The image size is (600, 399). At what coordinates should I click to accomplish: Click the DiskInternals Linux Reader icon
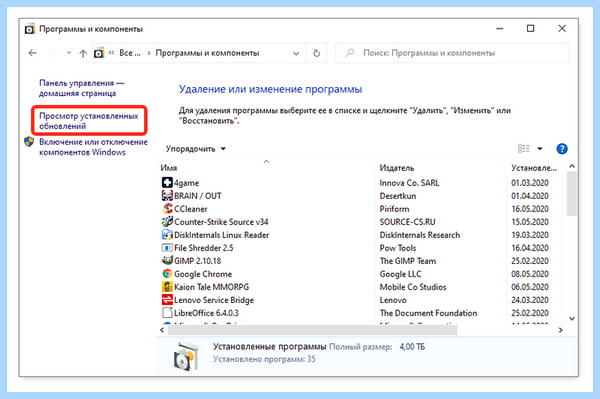pyautogui.click(x=167, y=235)
